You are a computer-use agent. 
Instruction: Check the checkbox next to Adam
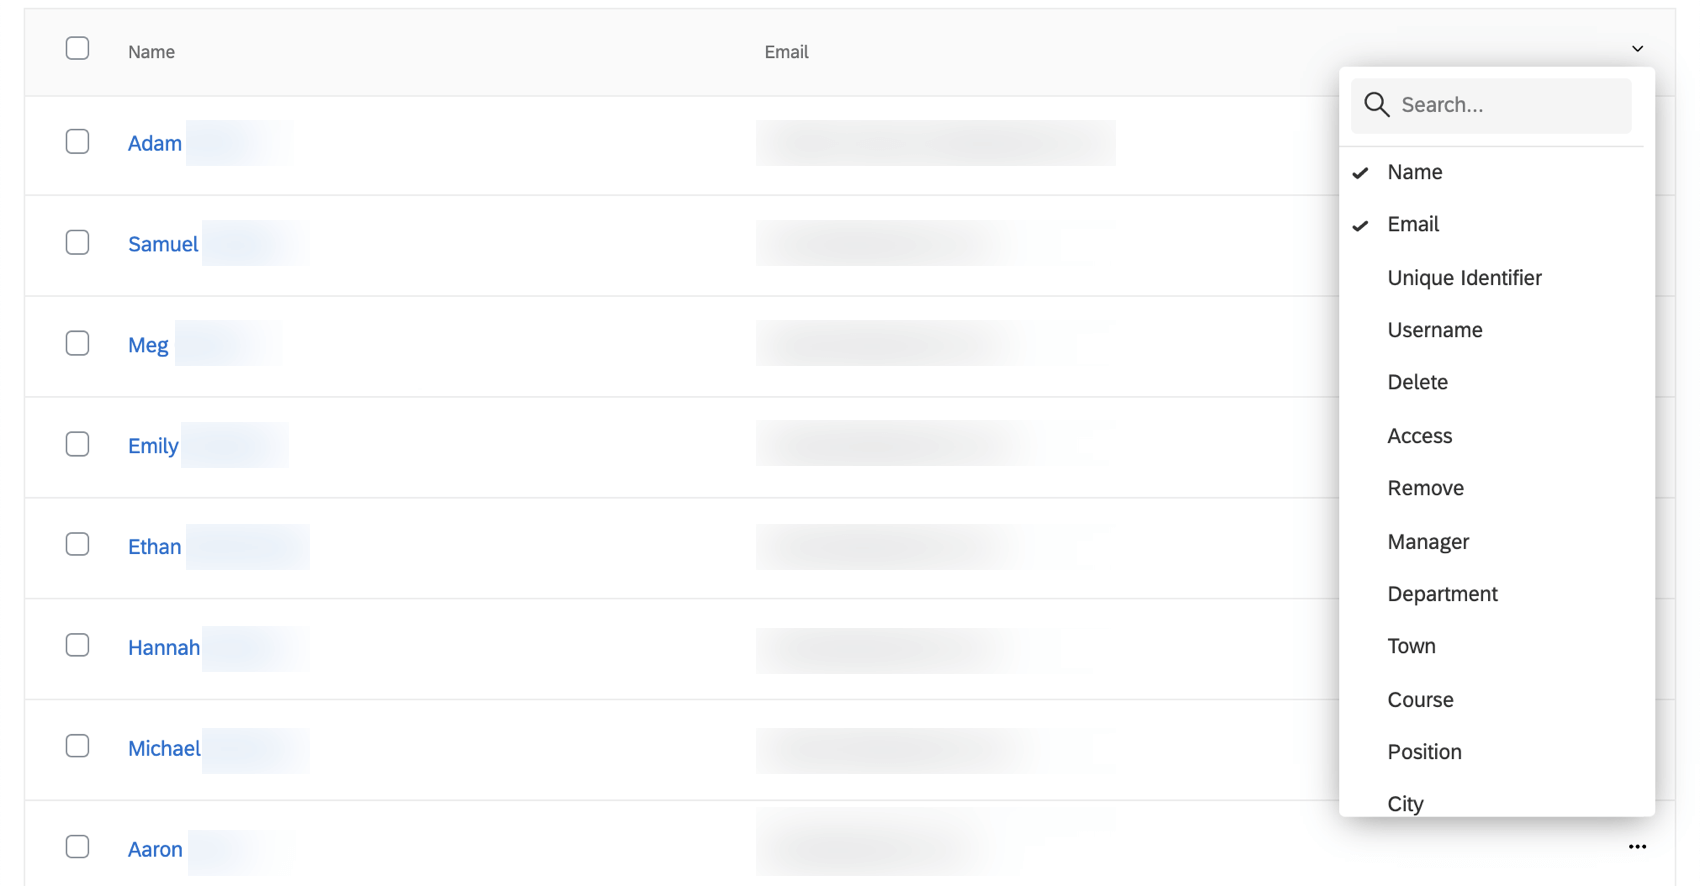pos(77,141)
